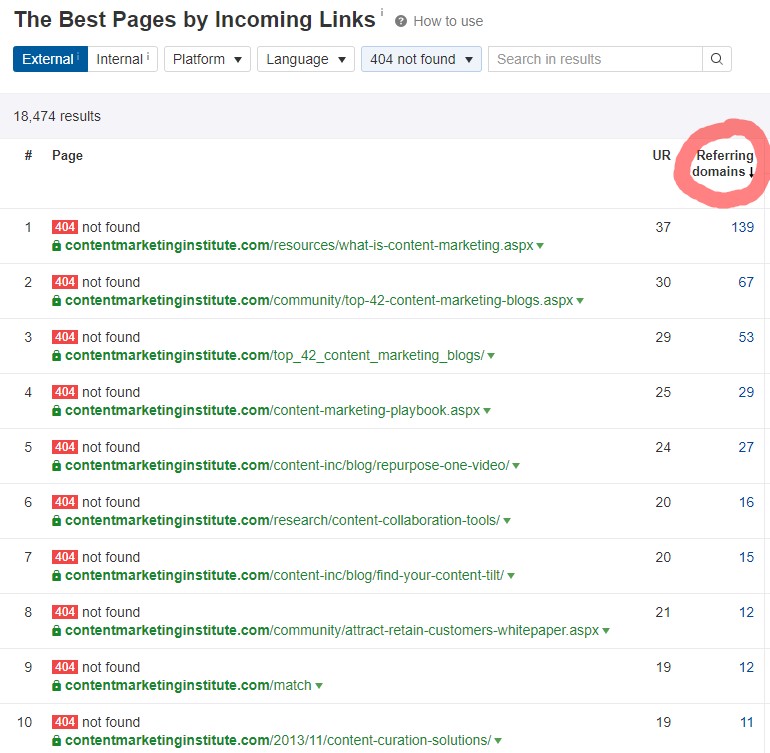Click info icon next to page title
Viewport: 770px width, 753px height.
pyautogui.click(x=382, y=12)
